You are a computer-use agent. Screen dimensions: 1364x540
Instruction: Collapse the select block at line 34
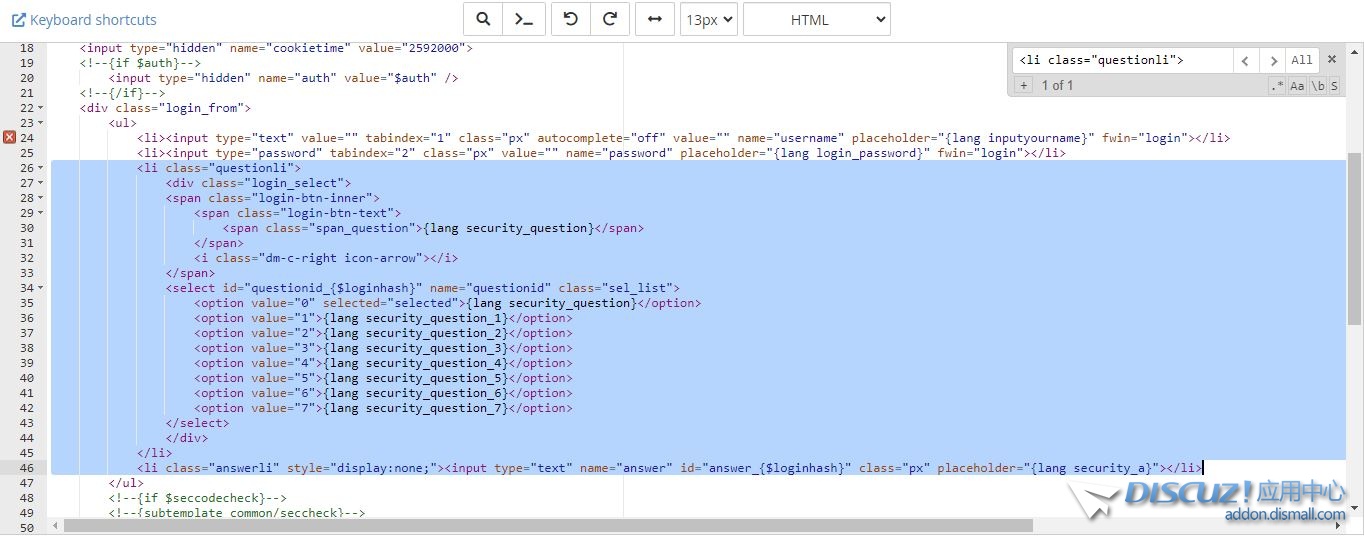(x=41, y=288)
